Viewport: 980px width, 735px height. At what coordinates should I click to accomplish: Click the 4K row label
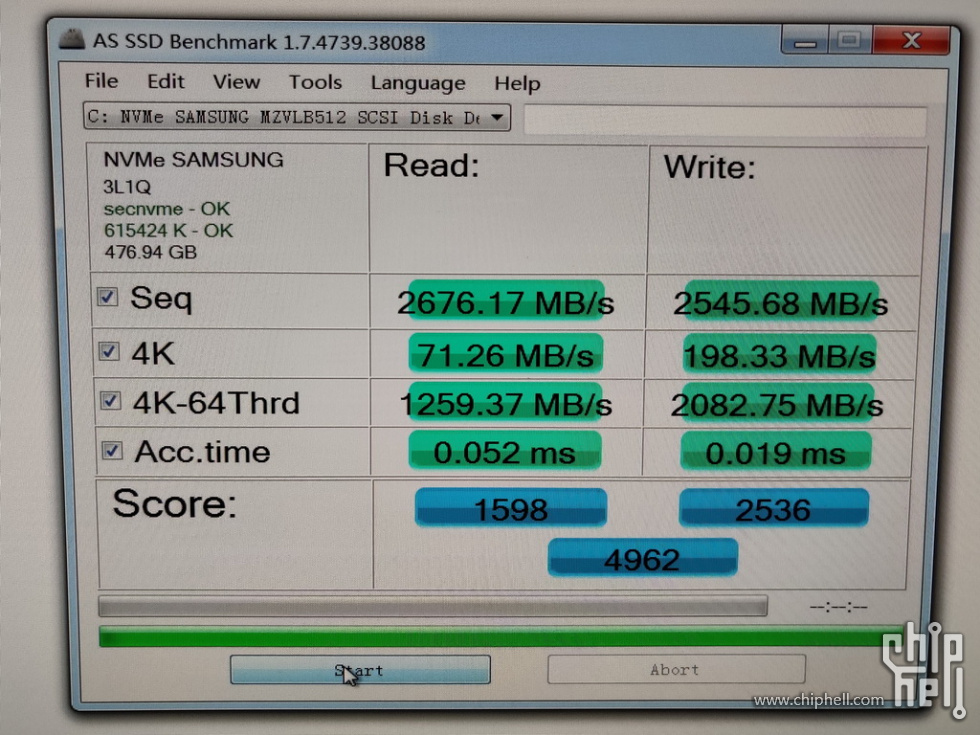point(153,353)
